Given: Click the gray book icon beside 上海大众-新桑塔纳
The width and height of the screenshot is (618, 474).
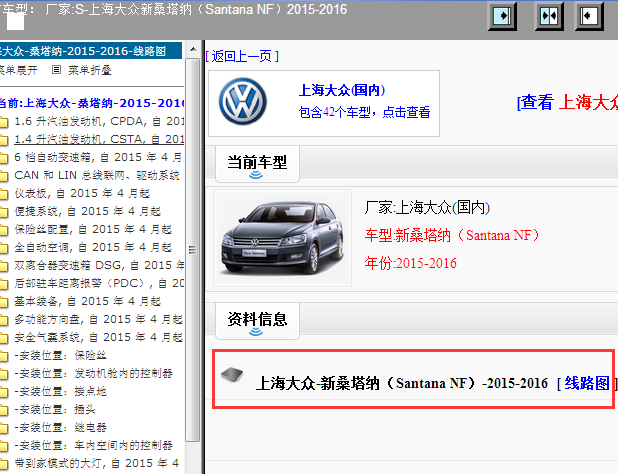Looking at the screenshot, I should pos(232,375).
